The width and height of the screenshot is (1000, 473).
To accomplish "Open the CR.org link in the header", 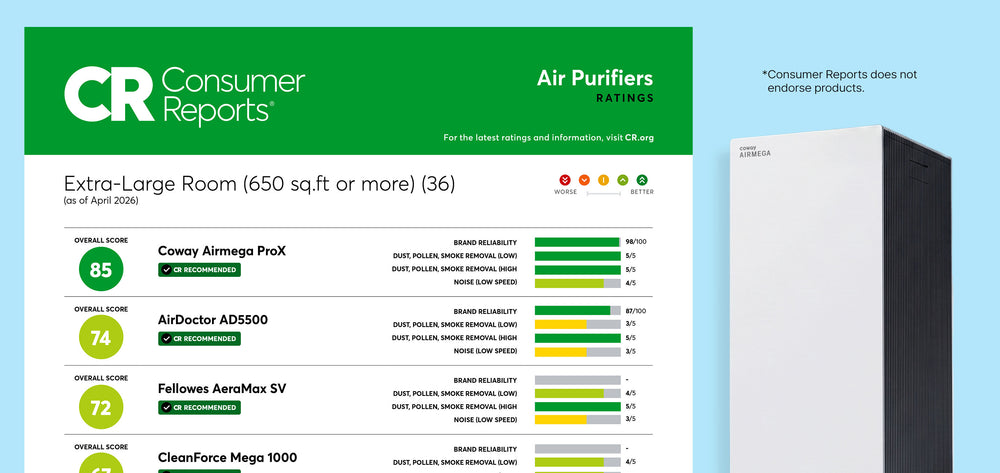I will click(639, 137).
